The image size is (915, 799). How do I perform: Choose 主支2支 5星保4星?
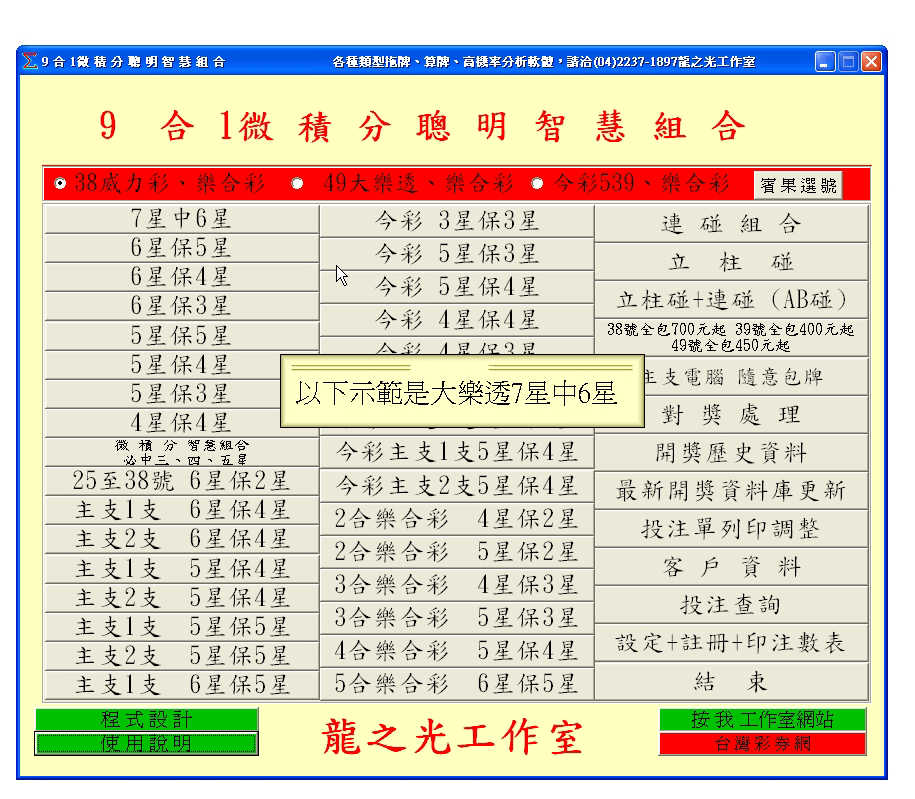click(x=181, y=598)
